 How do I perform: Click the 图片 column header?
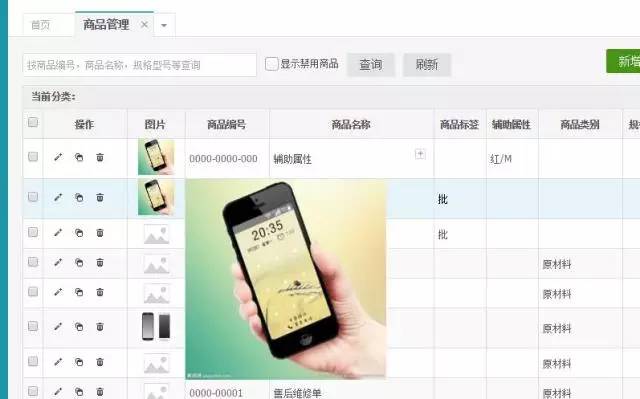point(155,124)
